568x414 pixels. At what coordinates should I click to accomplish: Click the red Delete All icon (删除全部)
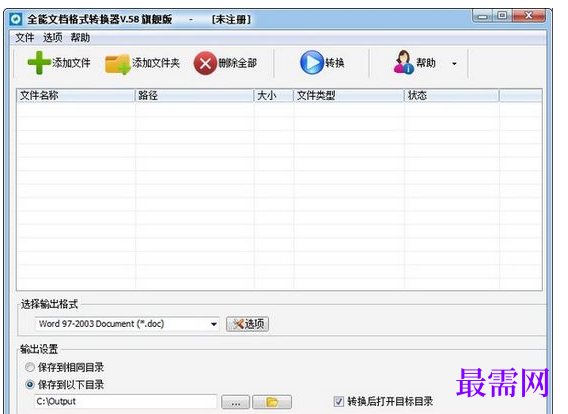(205, 63)
